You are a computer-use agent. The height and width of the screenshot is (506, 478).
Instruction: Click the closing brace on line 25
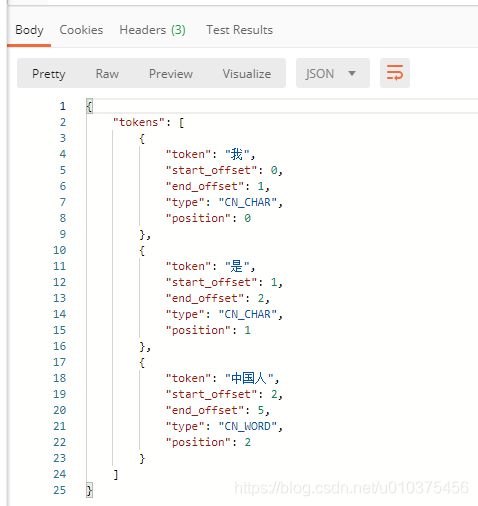coord(89,490)
